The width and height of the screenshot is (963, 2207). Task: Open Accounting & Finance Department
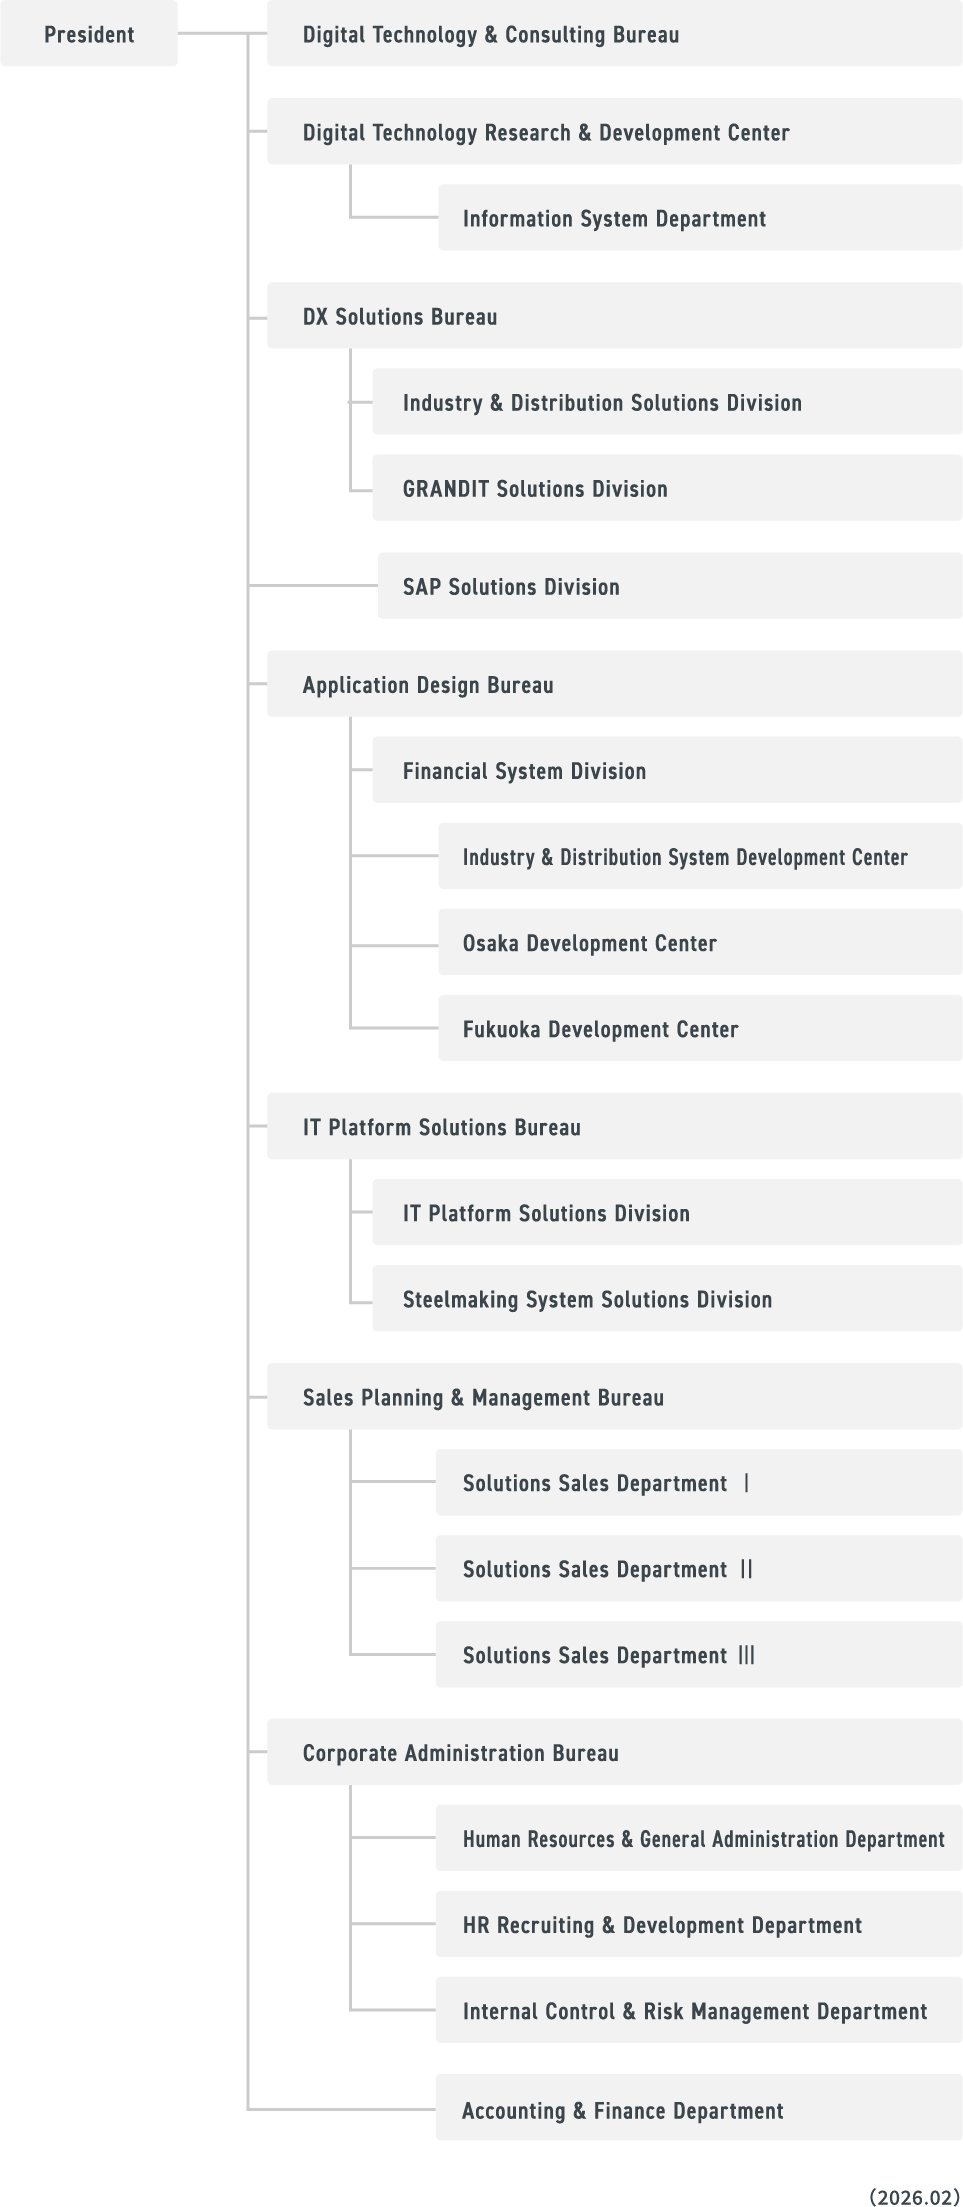[x=698, y=2110]
